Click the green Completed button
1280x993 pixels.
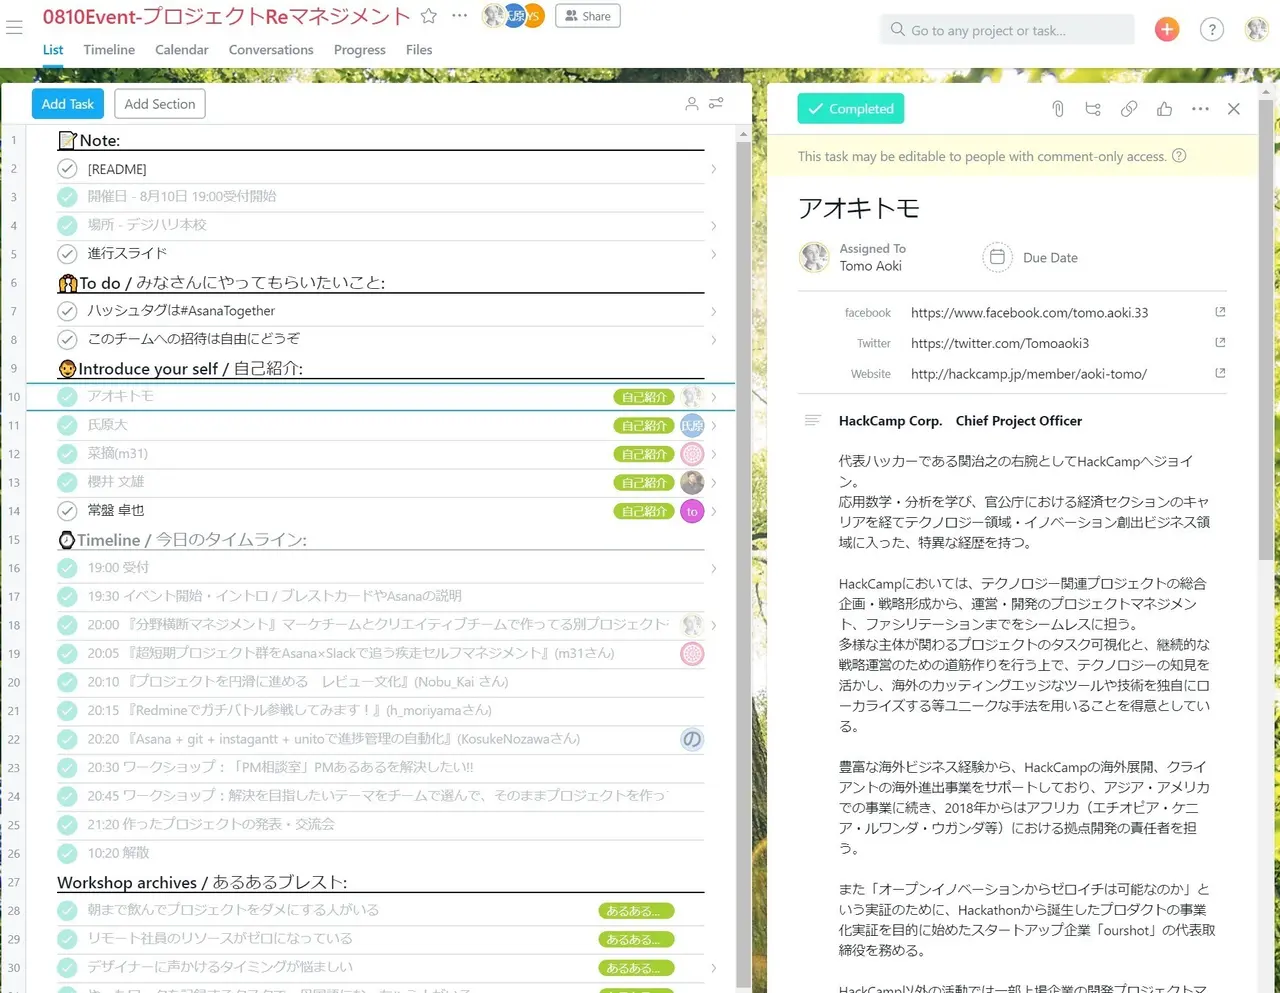coord(851,108)
